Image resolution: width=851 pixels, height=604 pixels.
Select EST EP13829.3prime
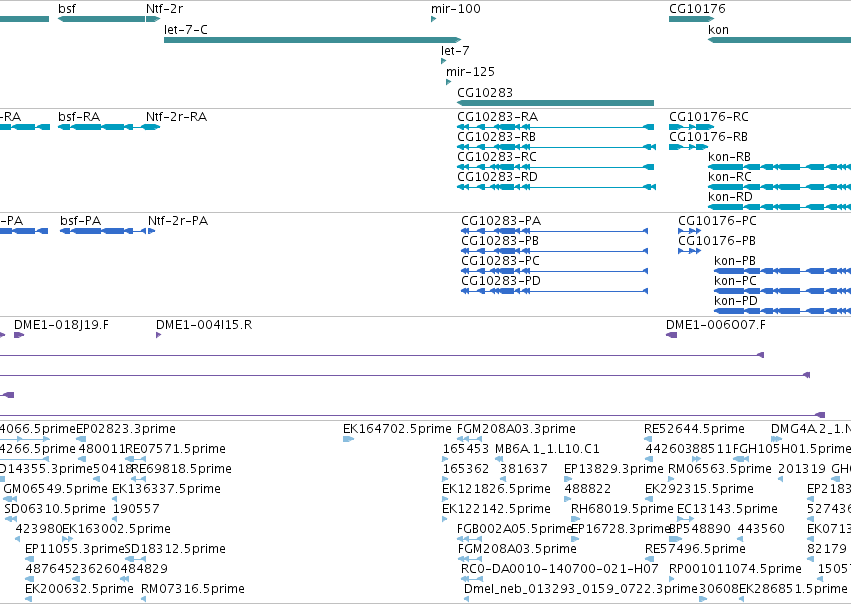(x=614, y=469)
